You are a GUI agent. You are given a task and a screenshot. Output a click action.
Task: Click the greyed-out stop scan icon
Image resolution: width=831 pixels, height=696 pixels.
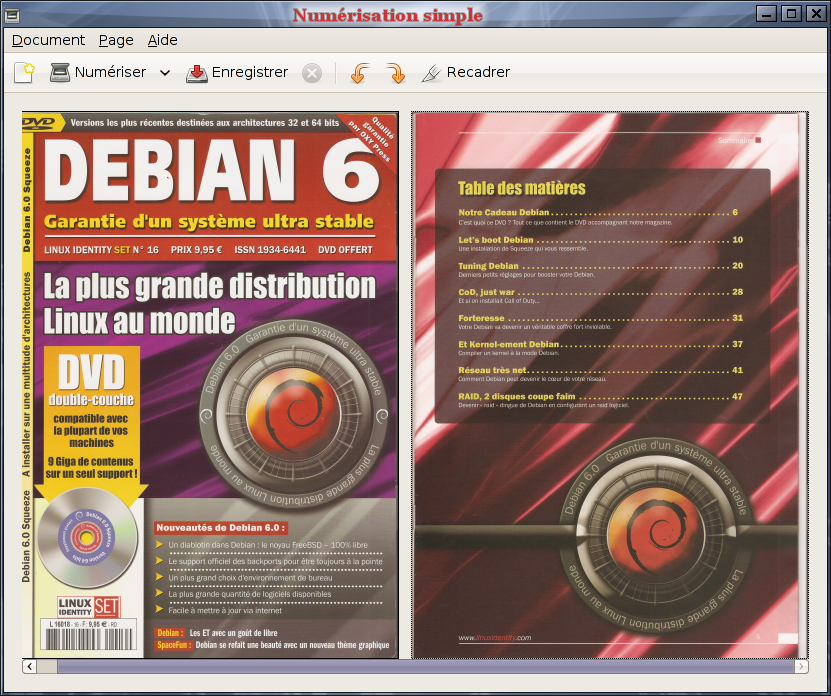point(312,73)
